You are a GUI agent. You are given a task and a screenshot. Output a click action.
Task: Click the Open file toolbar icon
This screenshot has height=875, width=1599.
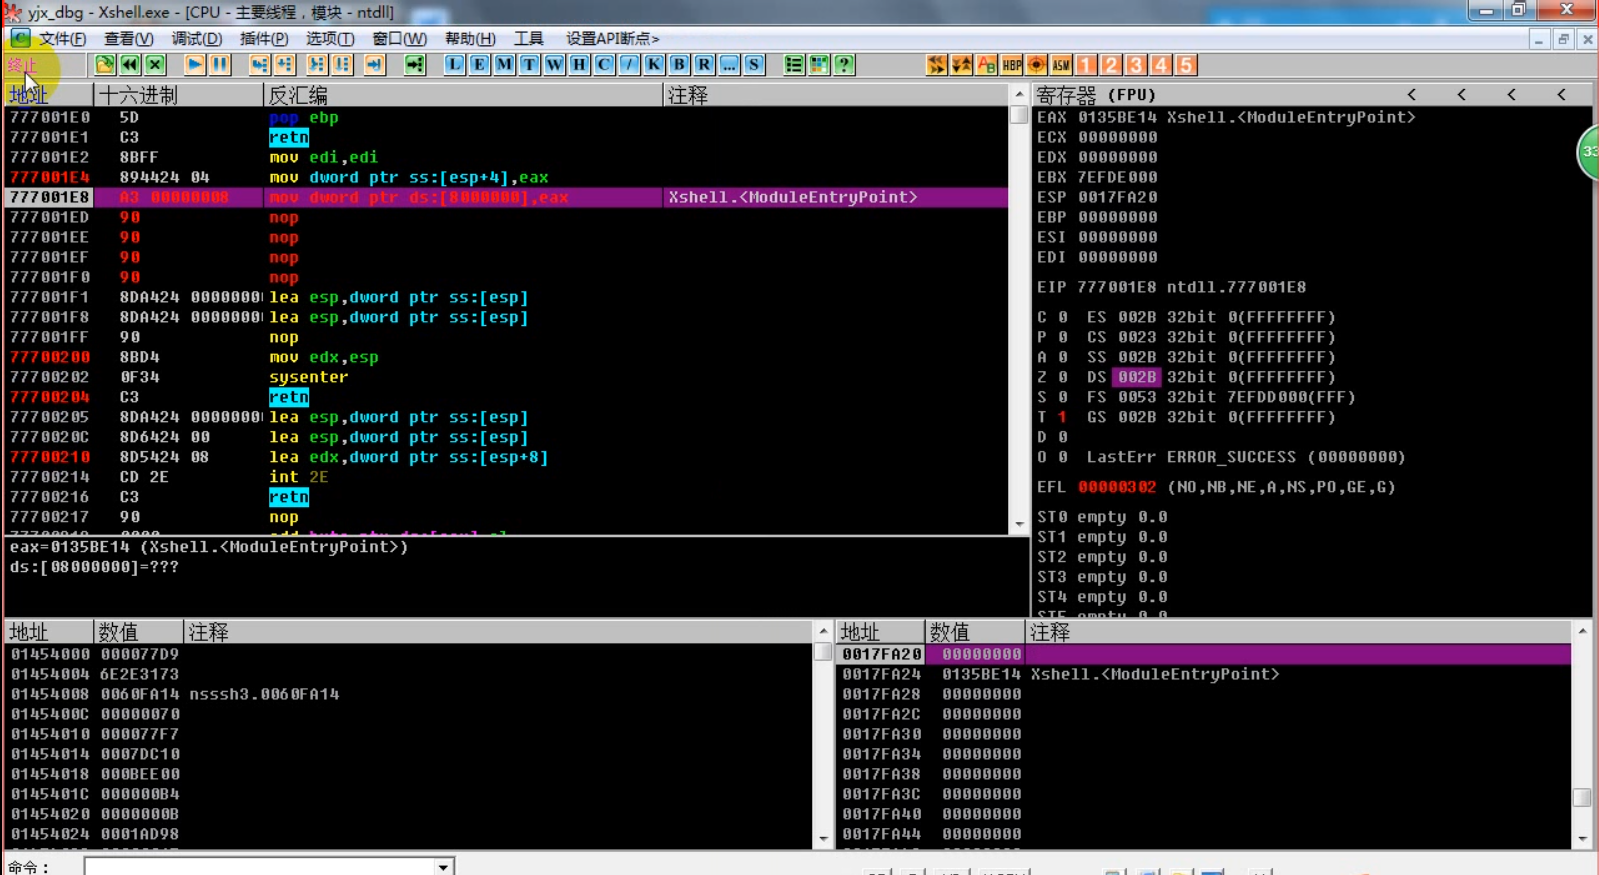point(105,65)
